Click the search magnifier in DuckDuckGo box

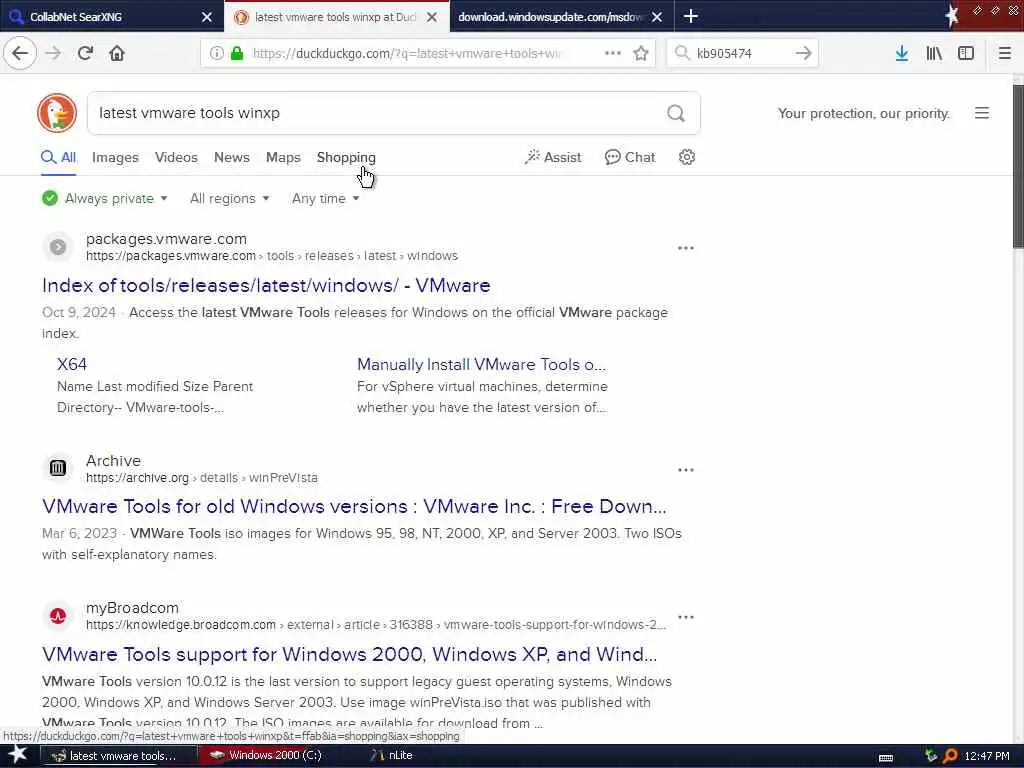click(x=676, y=114)
